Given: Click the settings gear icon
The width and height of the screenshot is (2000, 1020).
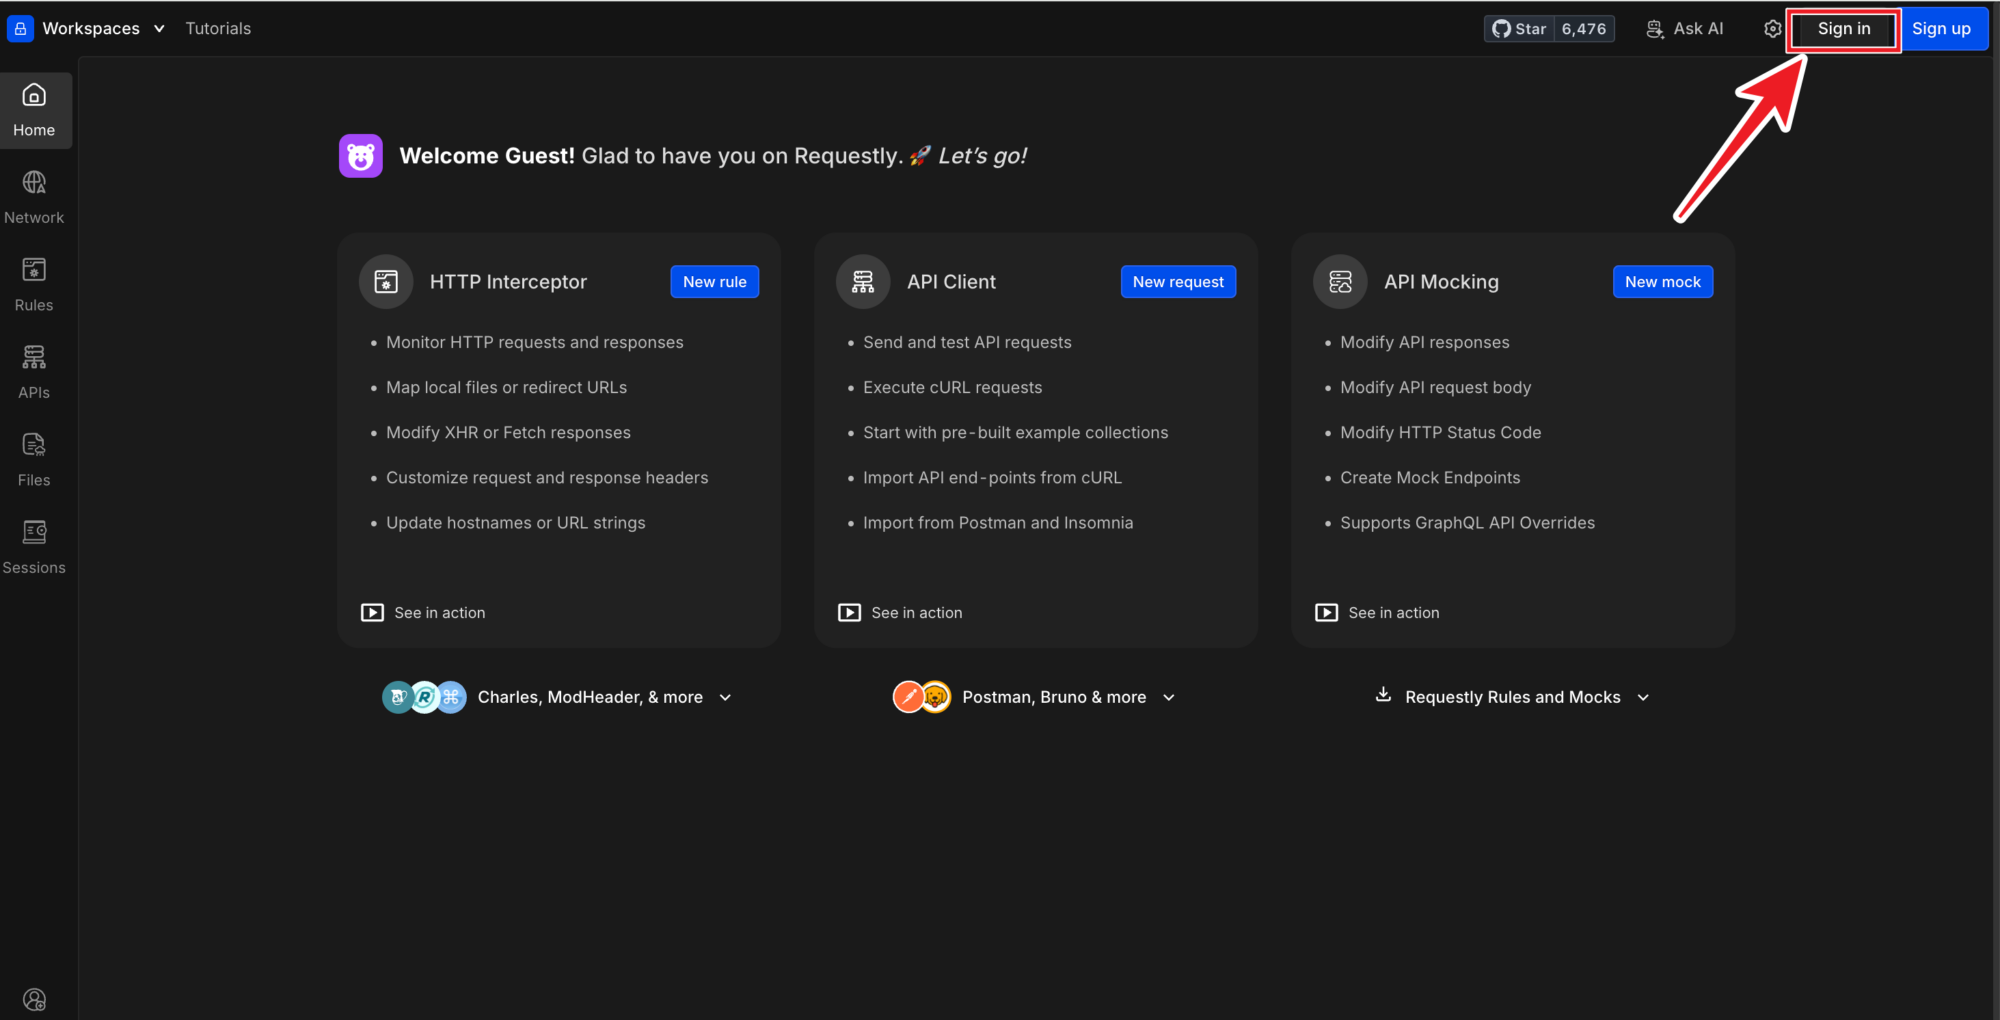Looking at the screenshot, I should click(x=1772, y=29).
